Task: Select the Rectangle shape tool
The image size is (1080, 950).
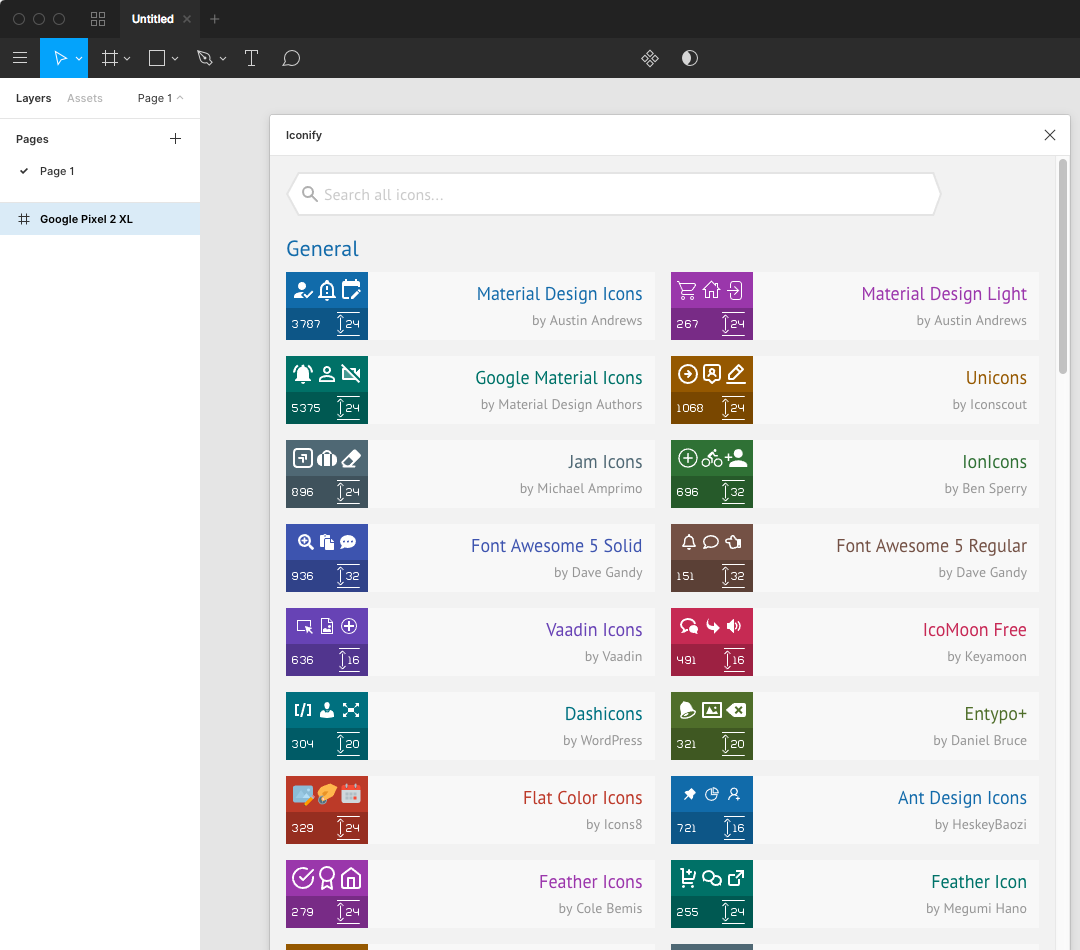Action: pos(157,58)
